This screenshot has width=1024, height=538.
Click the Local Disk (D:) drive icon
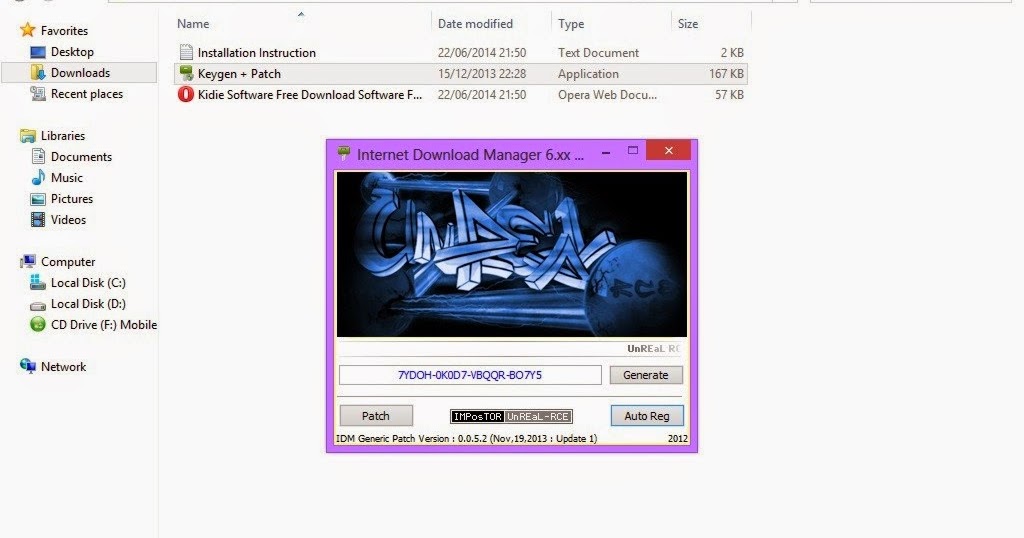38,304
